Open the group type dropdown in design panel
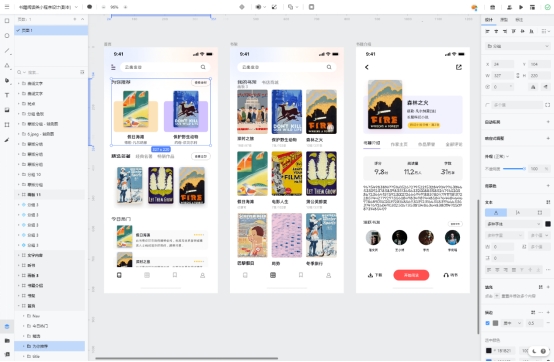The height and width of the screenshot is (362, 554). (x=518, y=46)
